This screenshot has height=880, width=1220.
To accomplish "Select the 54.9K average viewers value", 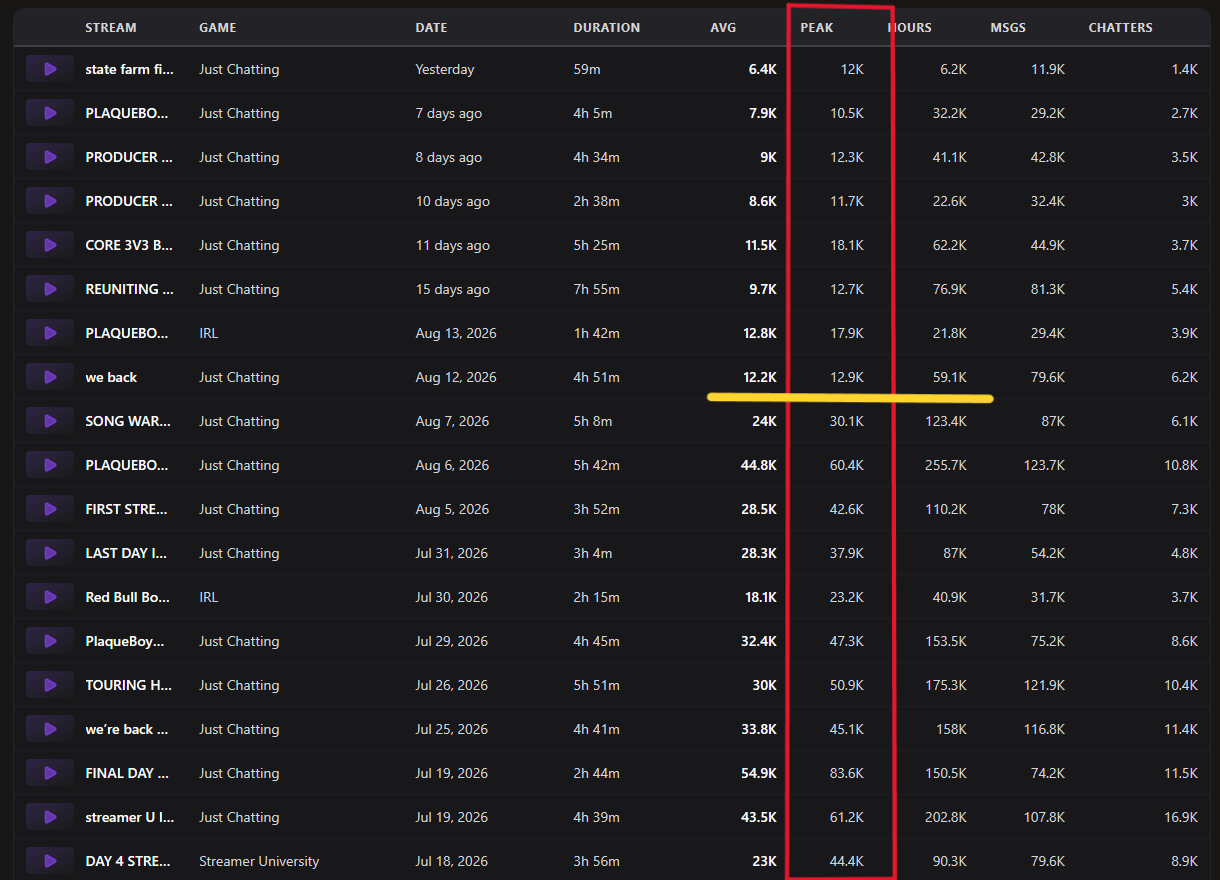I will [759, 773].
